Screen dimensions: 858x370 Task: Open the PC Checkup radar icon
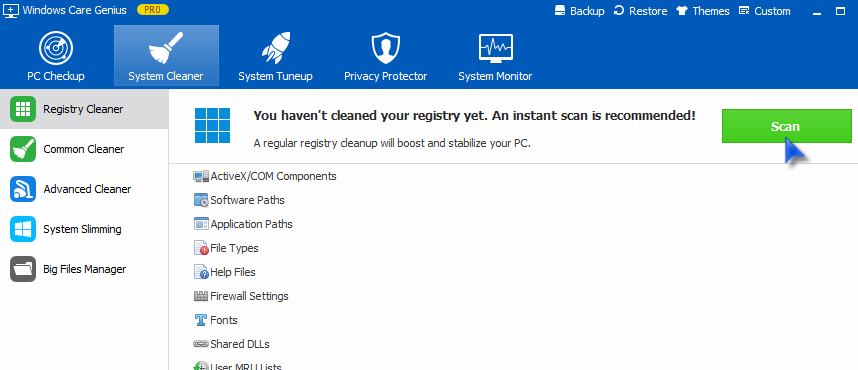[x=56, y=49]
